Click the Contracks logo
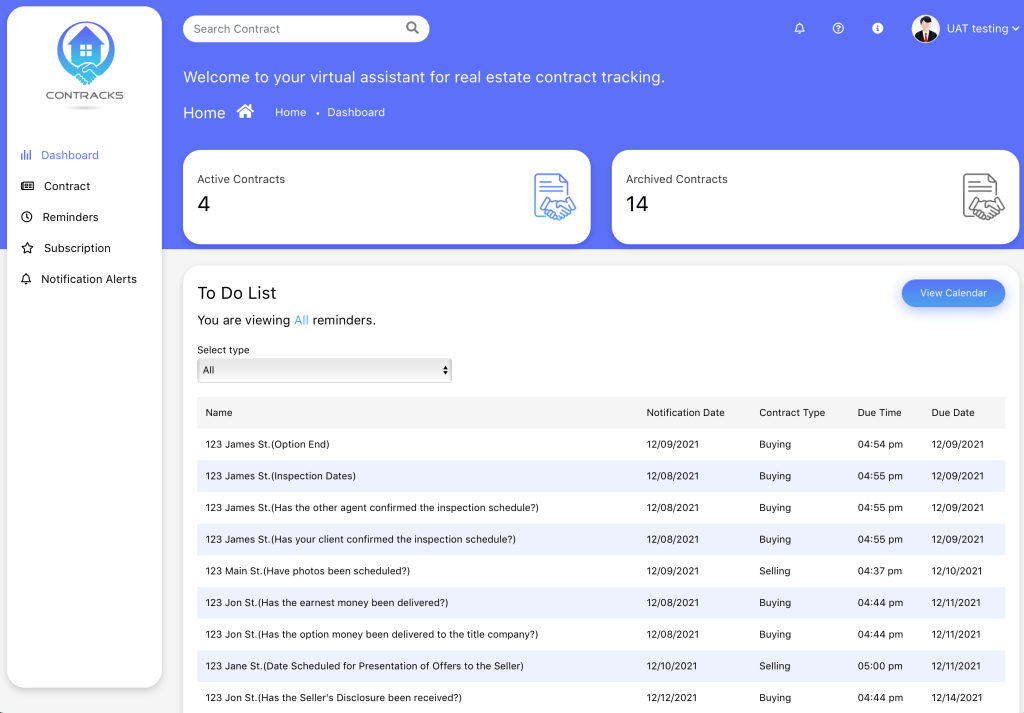 pyautogui.click(x=85, y=64)
